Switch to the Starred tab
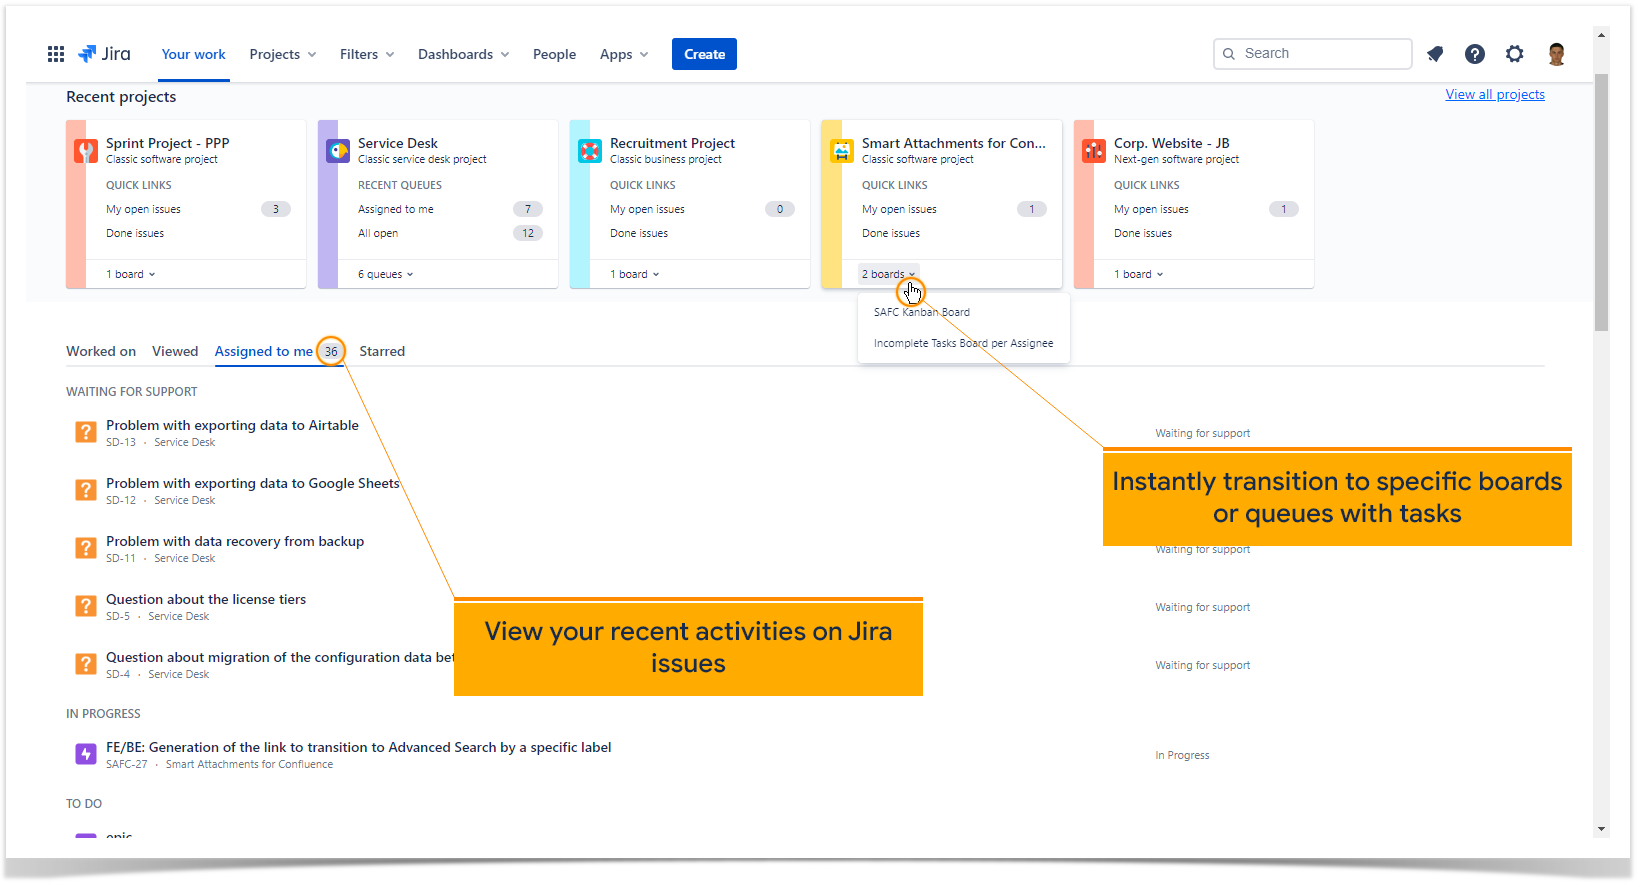Viewport: 1644px width, 887px height. click(x=382, y=351)
